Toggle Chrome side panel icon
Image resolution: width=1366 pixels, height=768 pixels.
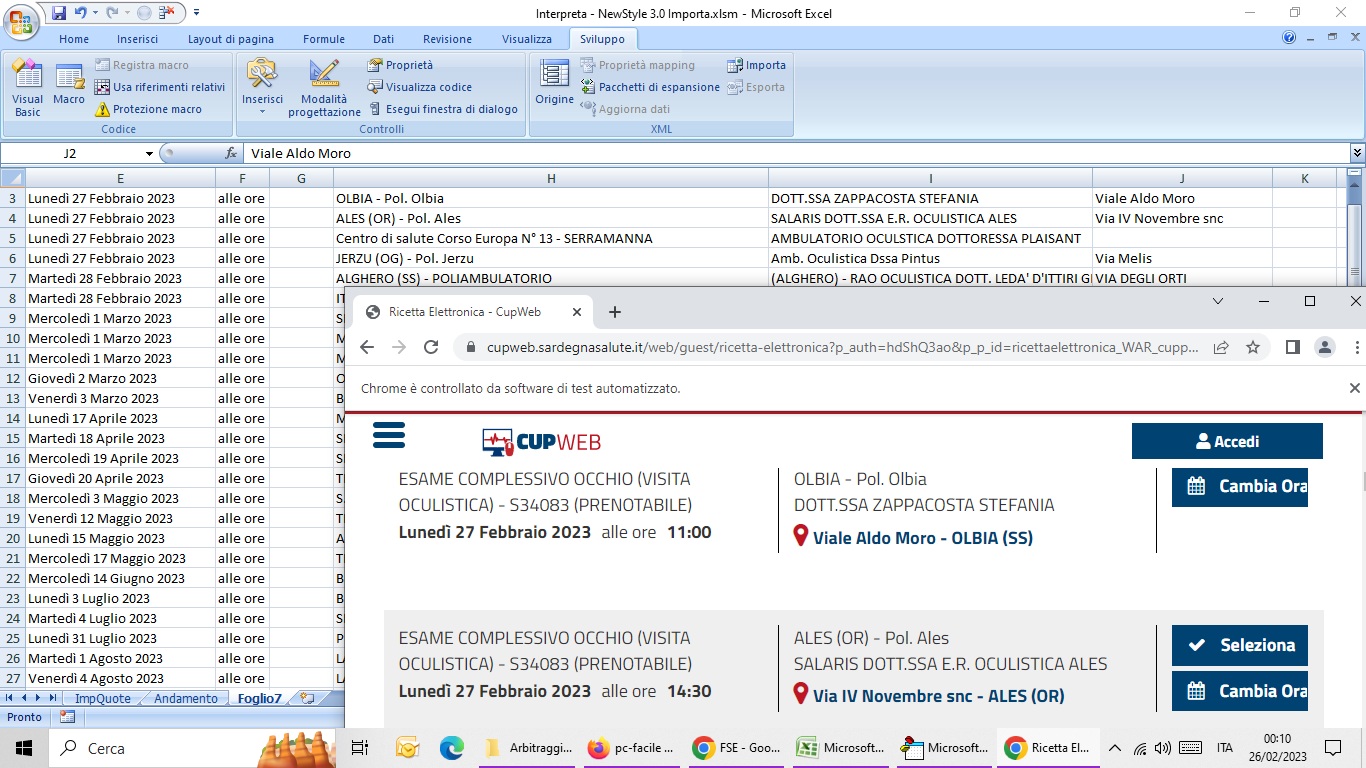(x=1292, y=347)
